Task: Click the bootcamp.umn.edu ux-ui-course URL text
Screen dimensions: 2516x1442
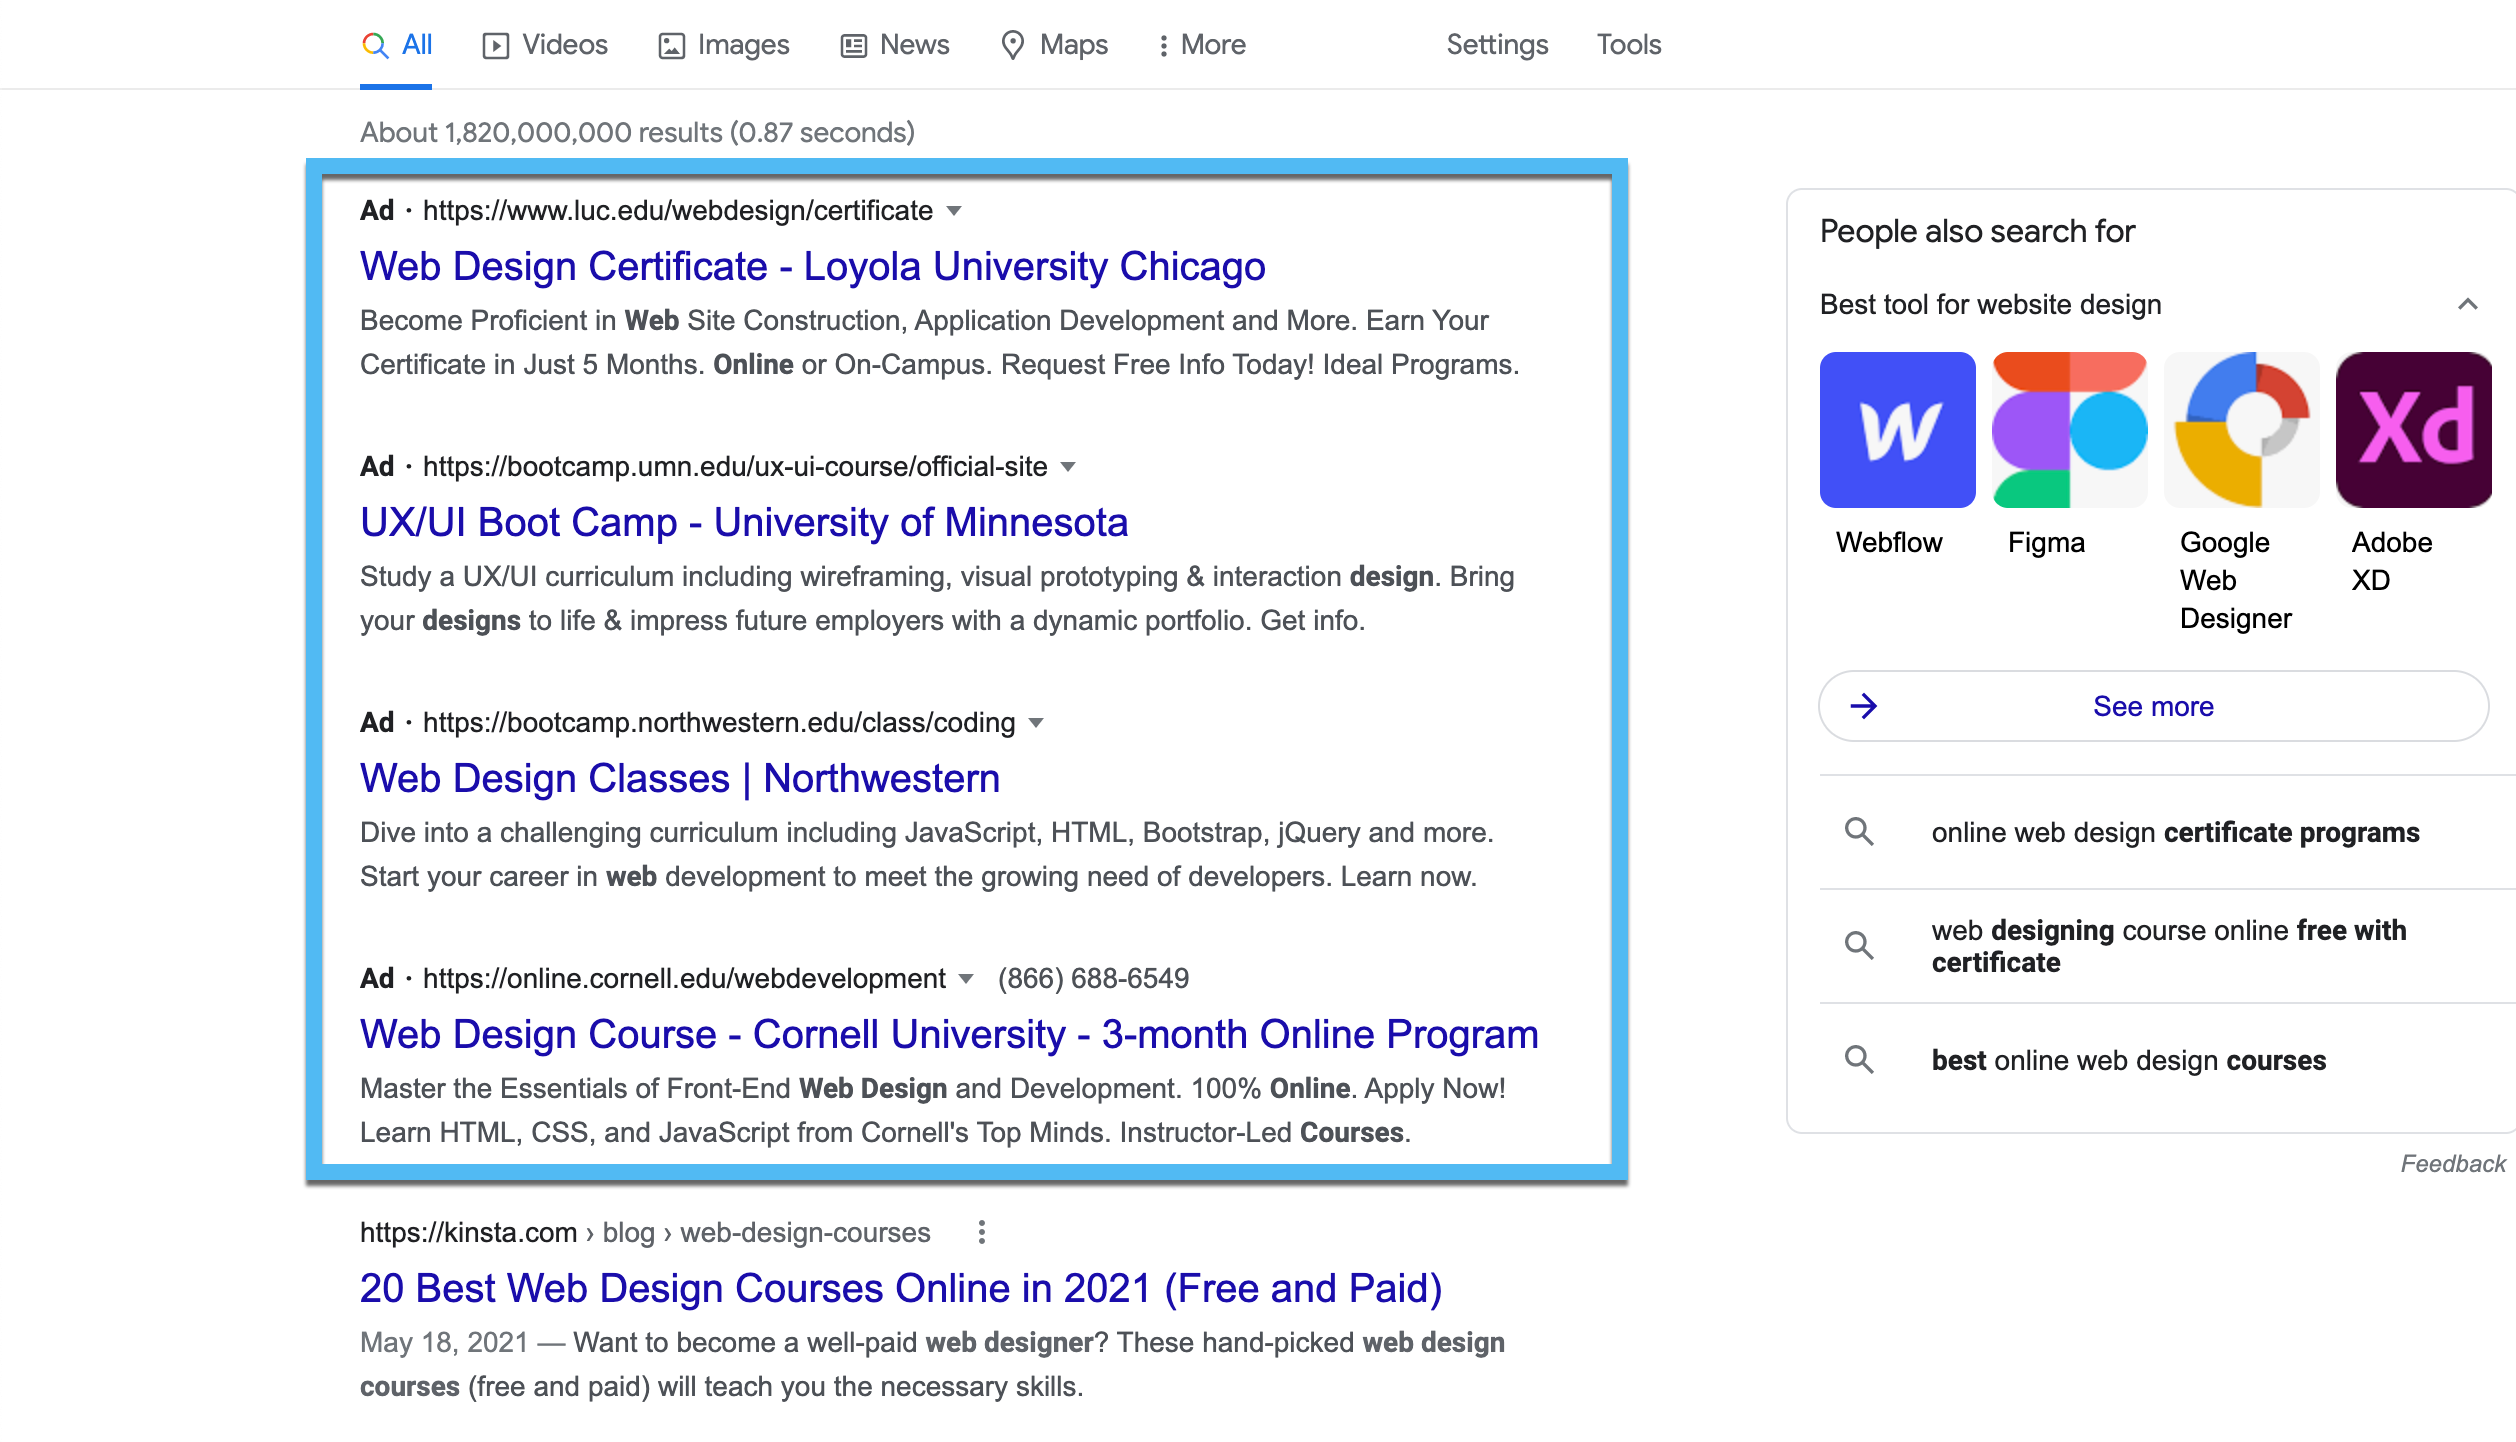Action: pos(735,466)
